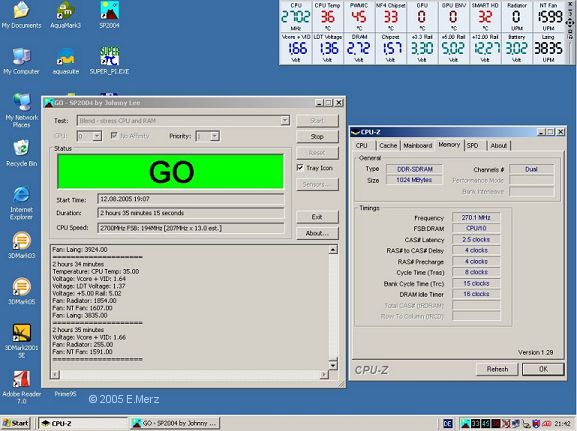Click the log horizontal scroll-left arrow
This screenshot has height=431, width=577.
click(x=55, y=375)
